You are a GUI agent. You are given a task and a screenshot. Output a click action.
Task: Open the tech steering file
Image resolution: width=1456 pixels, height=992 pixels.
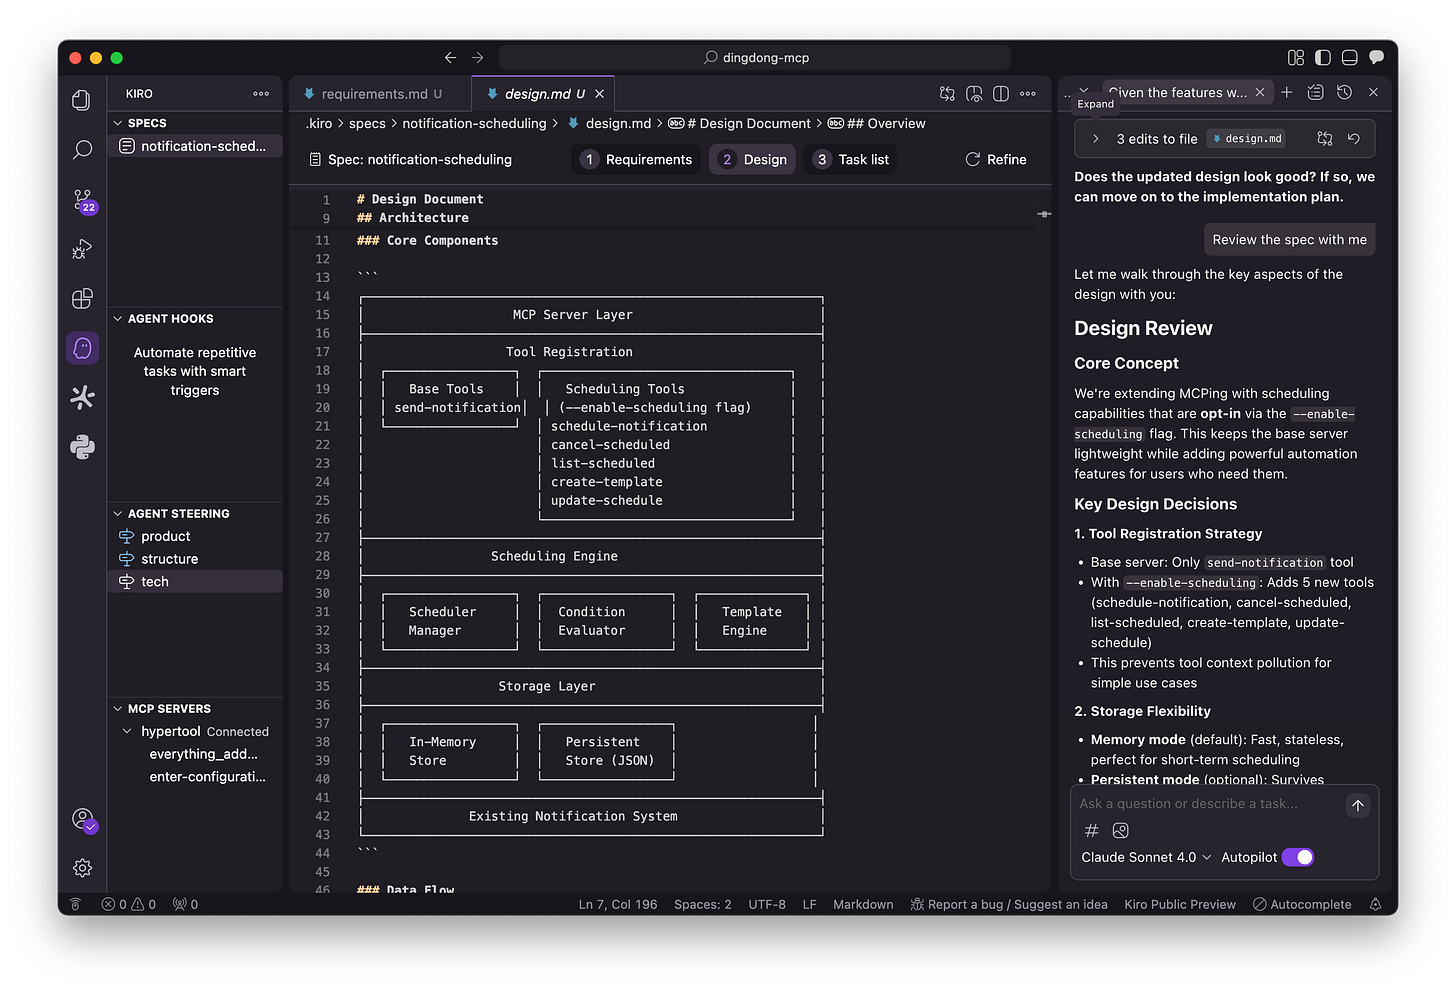tap(195, 582)
